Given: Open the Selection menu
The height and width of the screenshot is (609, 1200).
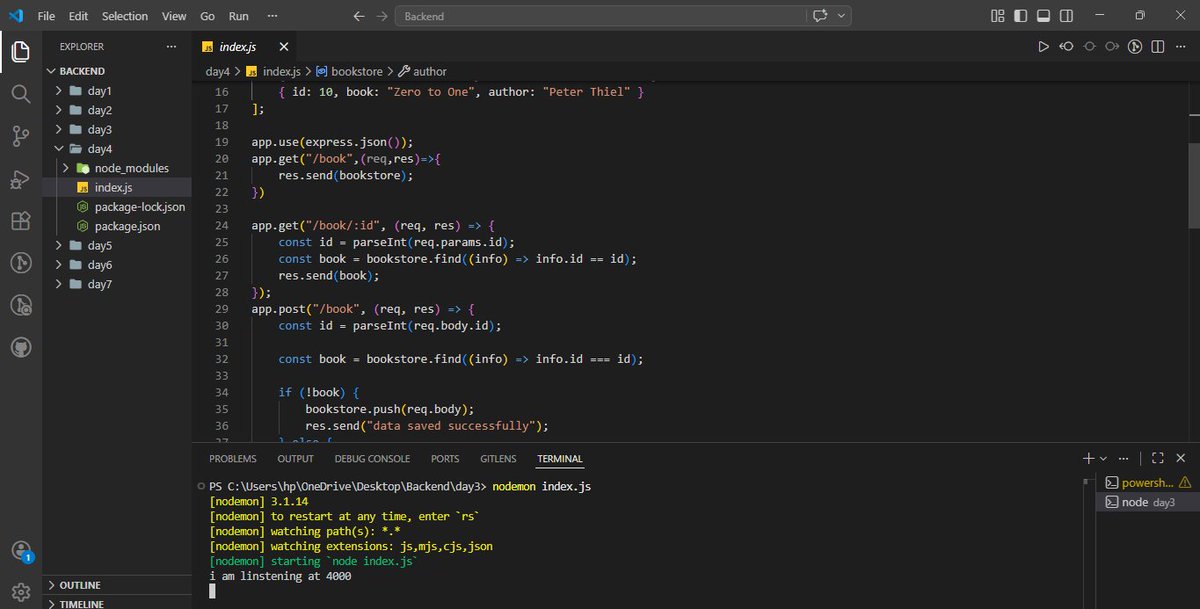Looking at the screenshot, I should pos(125,16).
